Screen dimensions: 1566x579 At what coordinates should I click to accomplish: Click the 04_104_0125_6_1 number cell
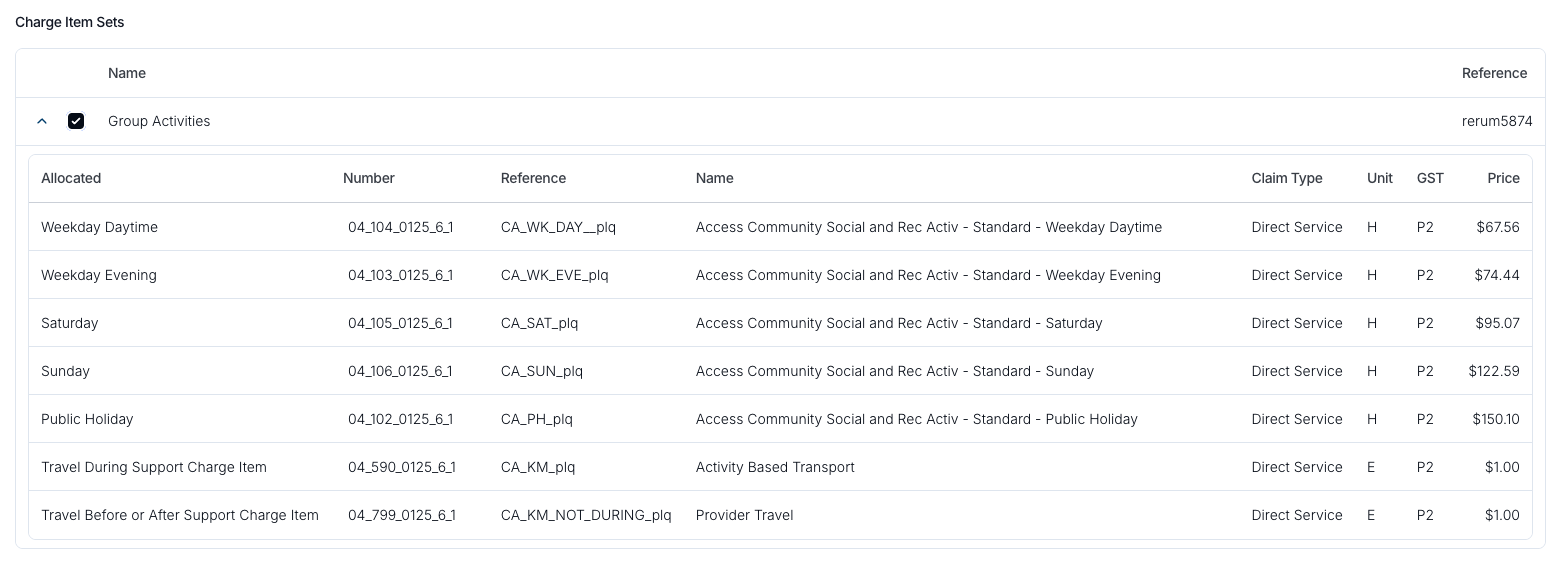coord(400,227)
